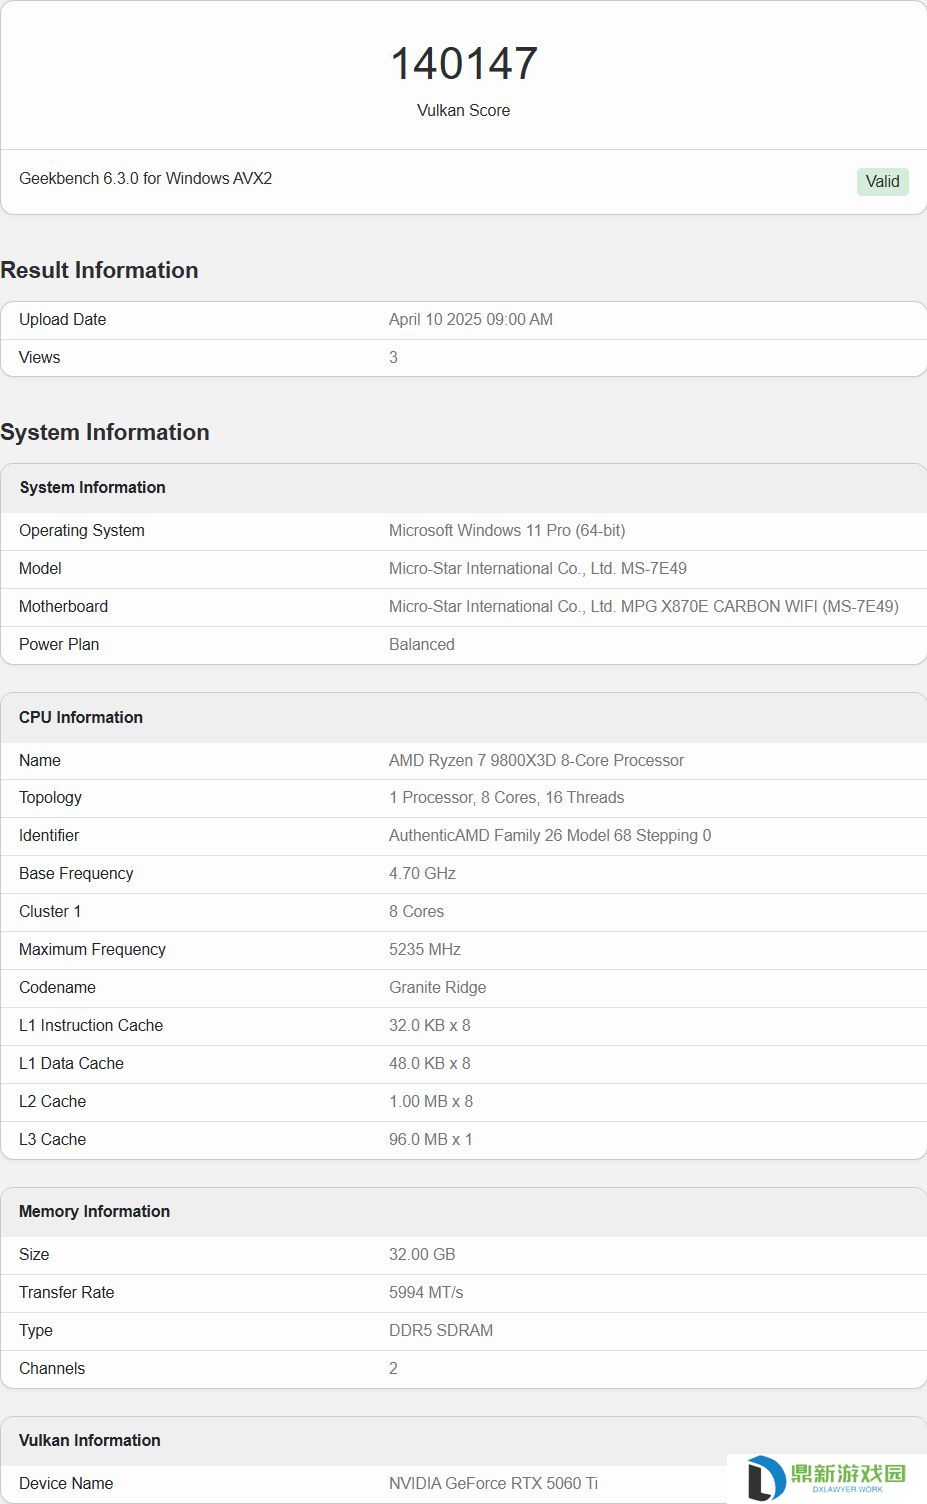Image resolution: width=927 pixels, height=1504 pixels.
Task: Click the Vulkan score 140147
Action: [x=464, y=64]
